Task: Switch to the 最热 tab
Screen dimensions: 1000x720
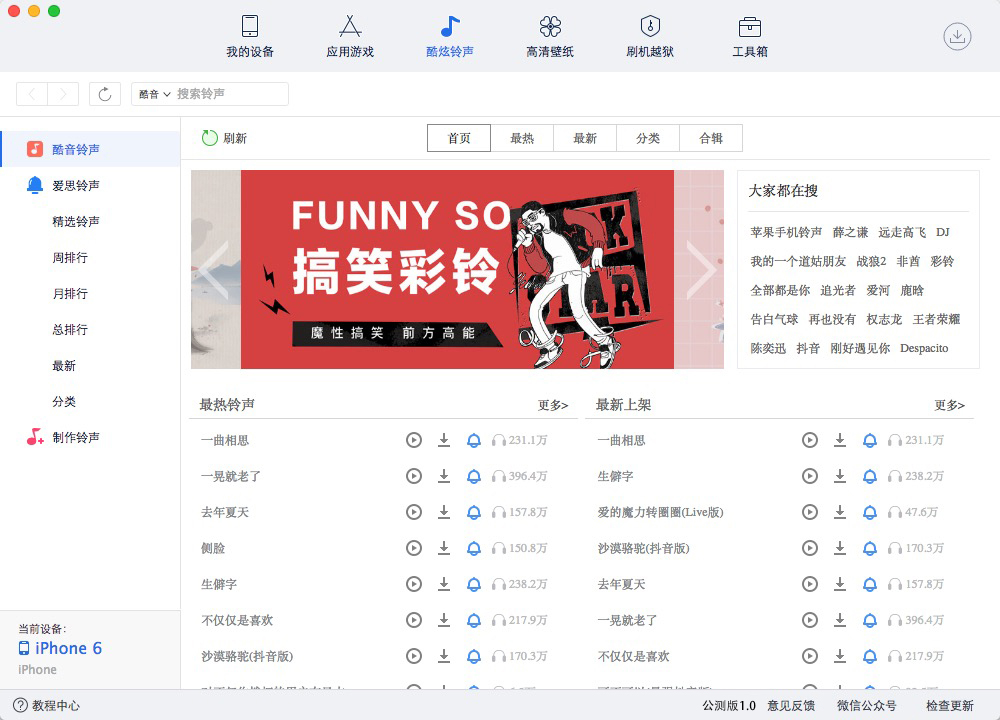Action: tap(523, 138)
